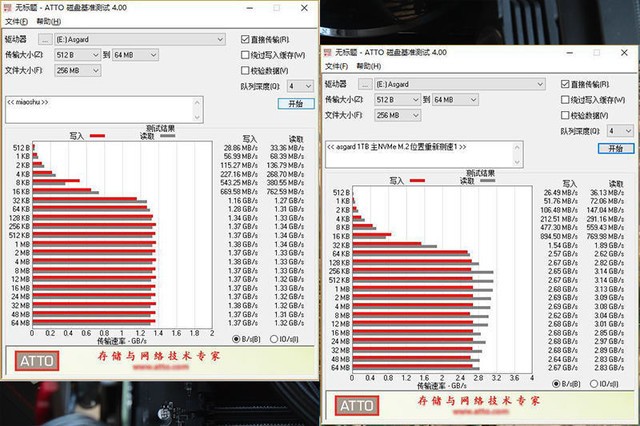Click www.atto.com link in right banner
Screen dimensions: 640x426
click(x=480, y=412)
